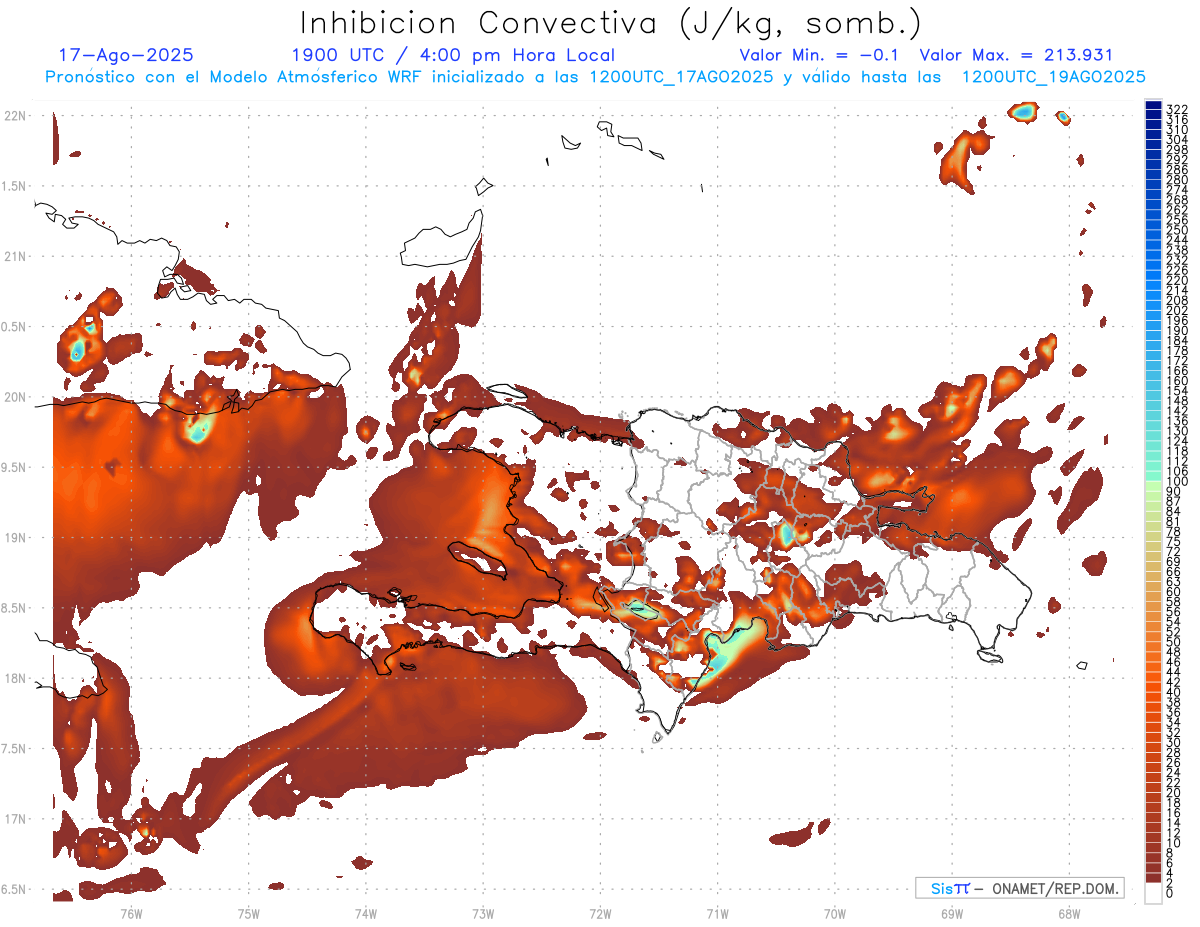This screenshot has width=1200, height=927.
Task: Select the date label "17-Ago-2025"
Action: (126, 55)
